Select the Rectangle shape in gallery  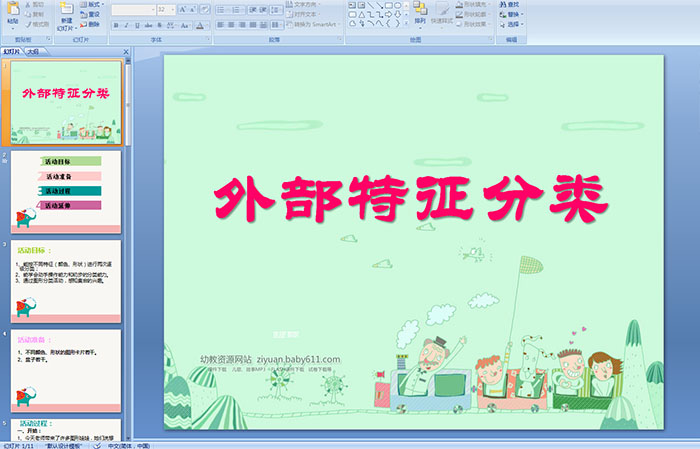(388, 5)
